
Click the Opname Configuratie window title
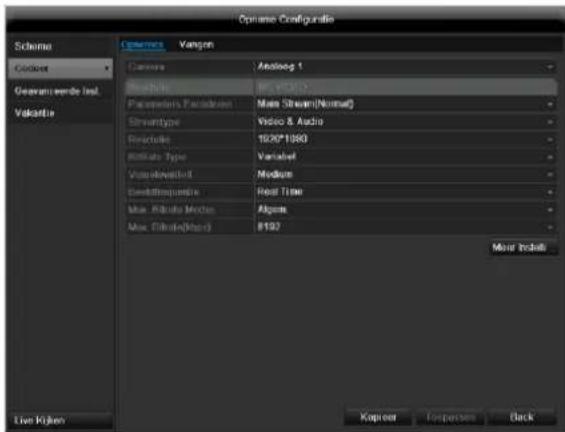click(286, 19)
